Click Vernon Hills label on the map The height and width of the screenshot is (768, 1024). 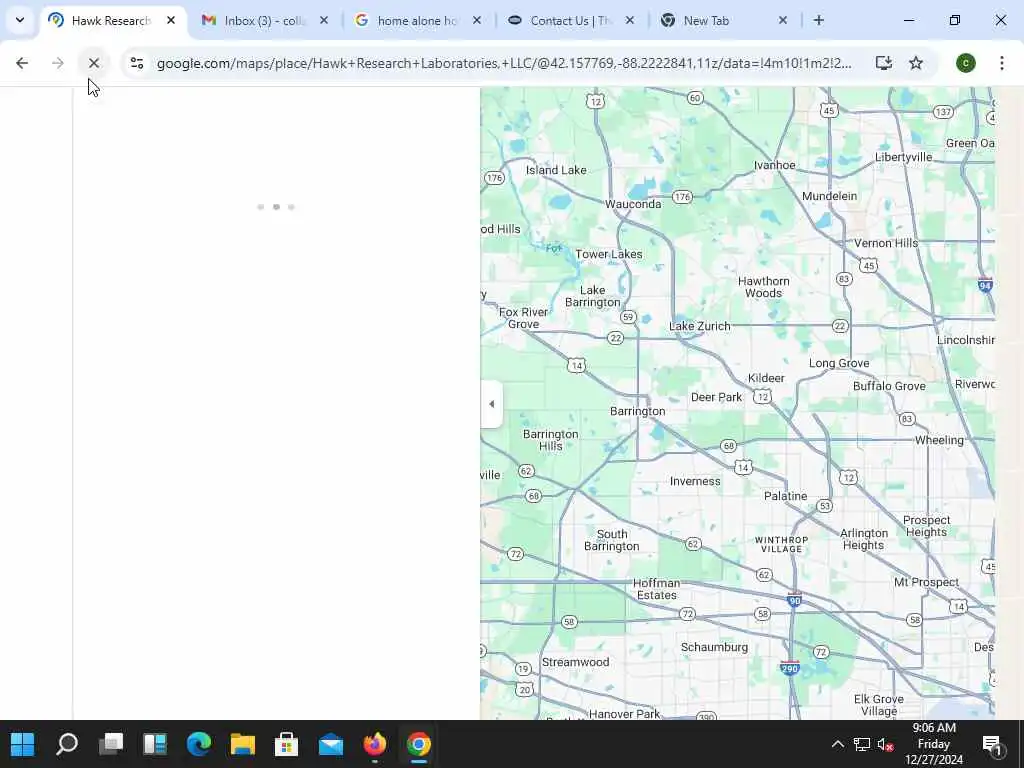(x=886, y=243)
